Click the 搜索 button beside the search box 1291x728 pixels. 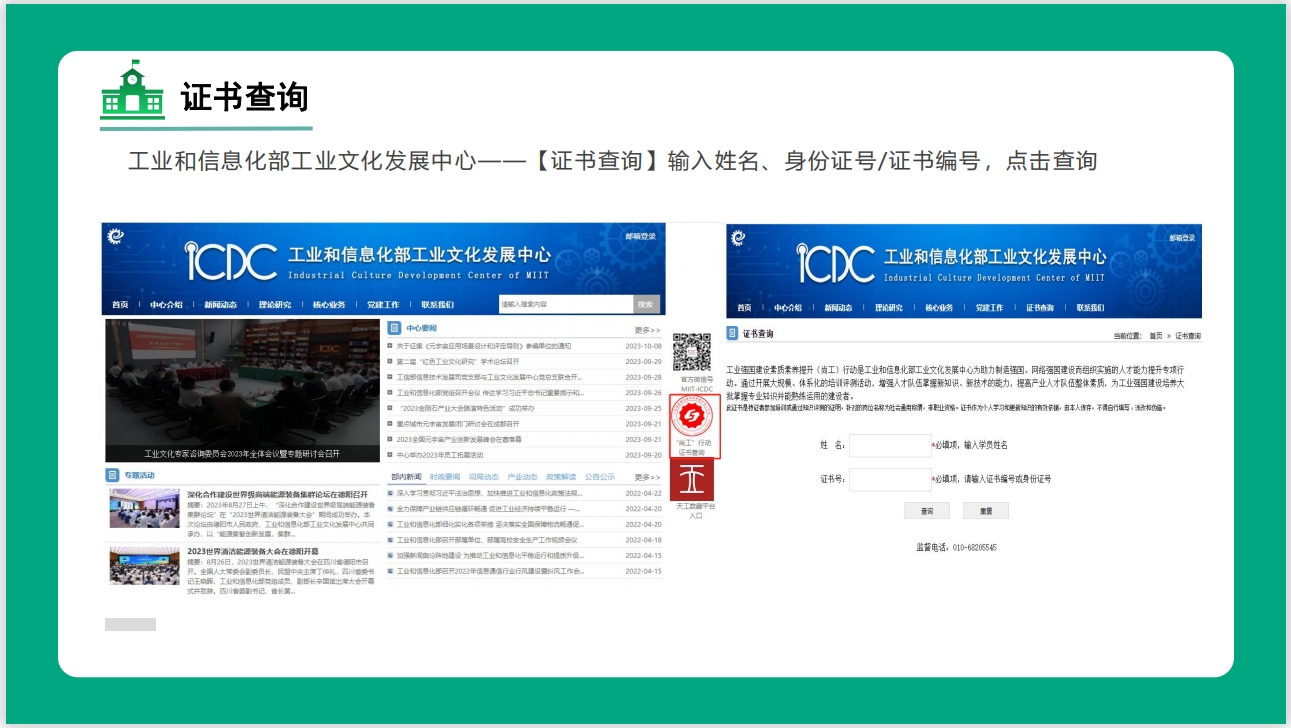(x=647, y=304)
